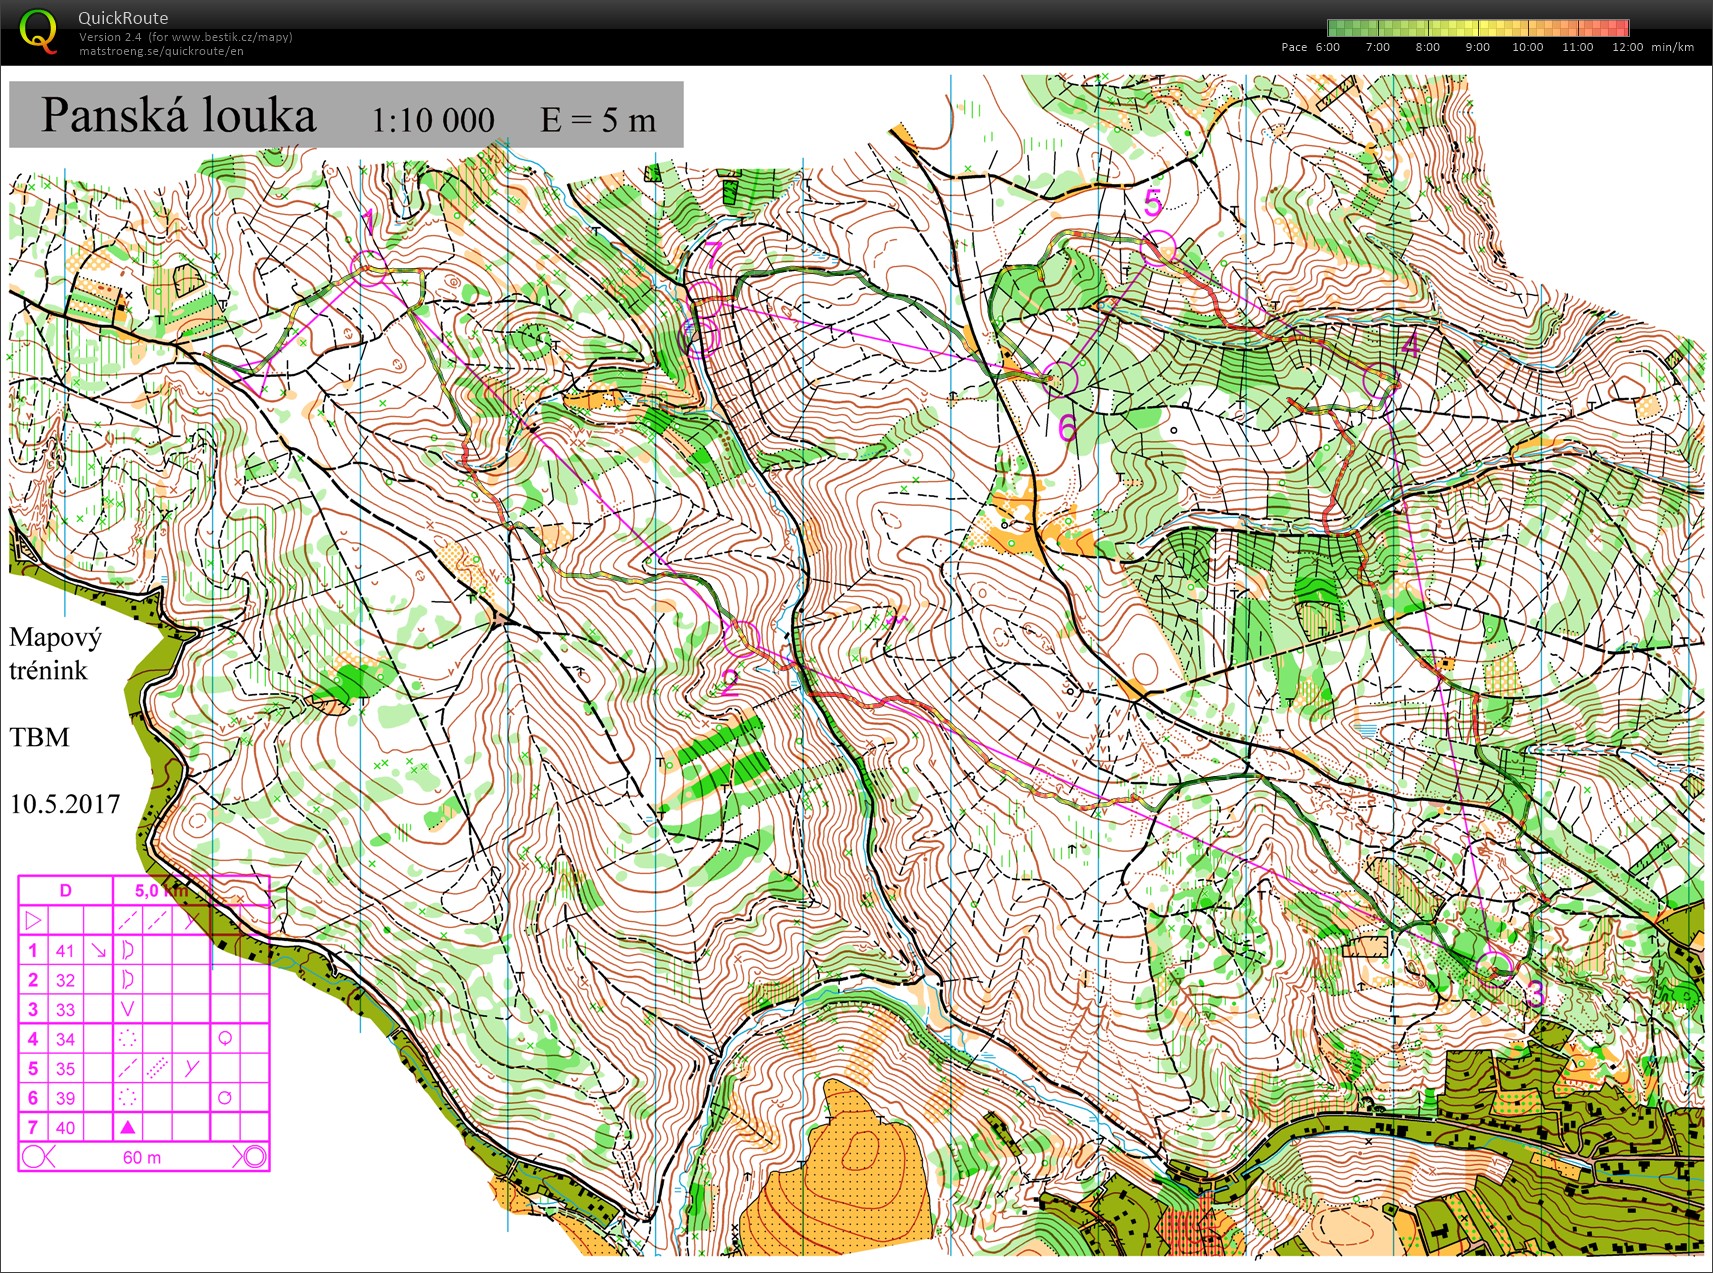Click control code 41 in description table

pos(65,951)
